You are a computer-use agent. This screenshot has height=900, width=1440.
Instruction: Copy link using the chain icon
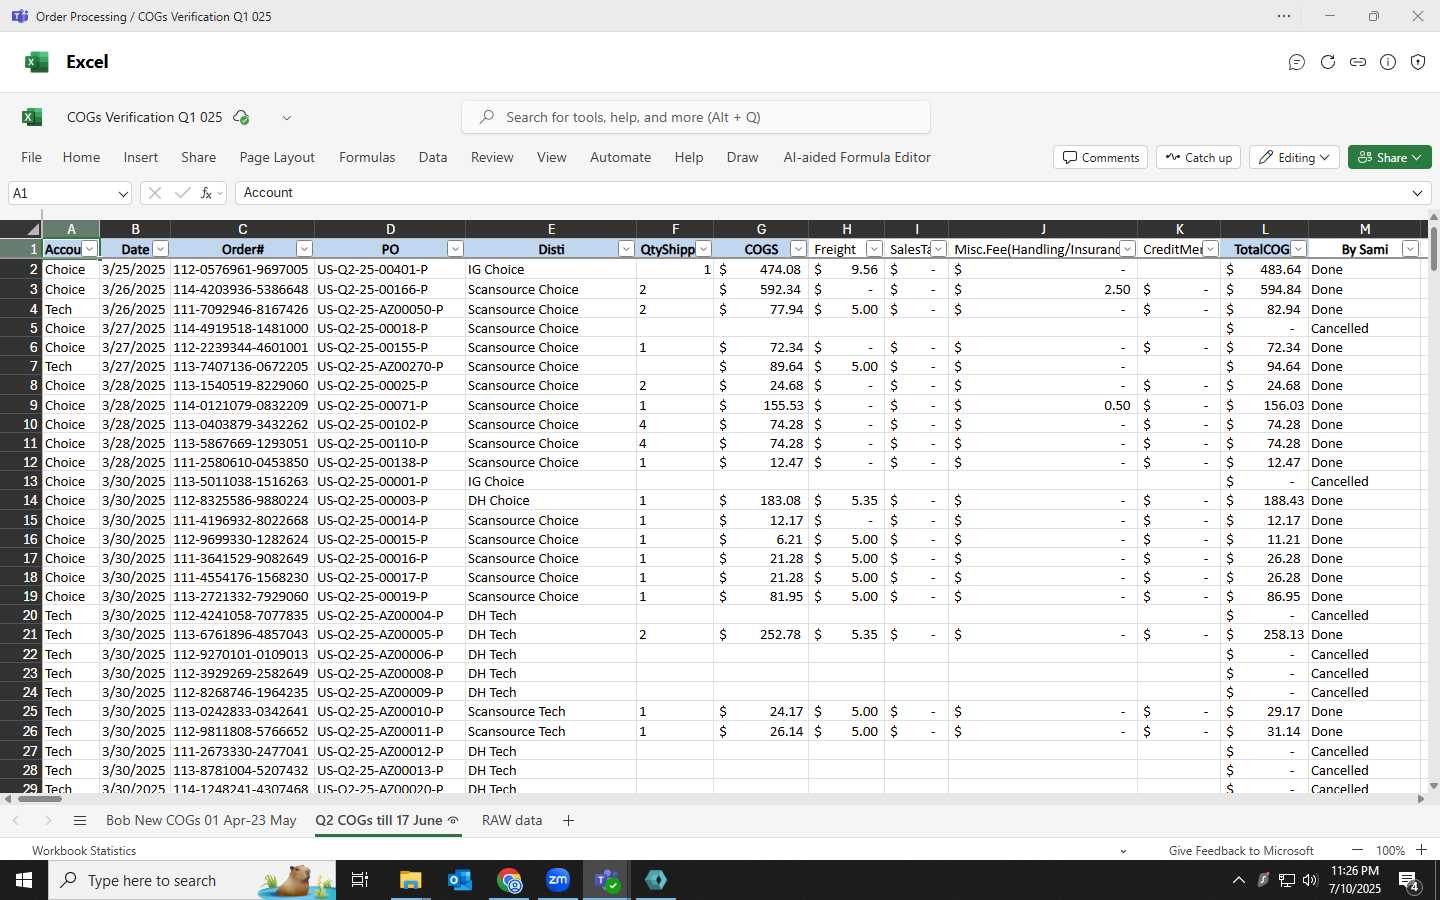tap(1358, 62)
